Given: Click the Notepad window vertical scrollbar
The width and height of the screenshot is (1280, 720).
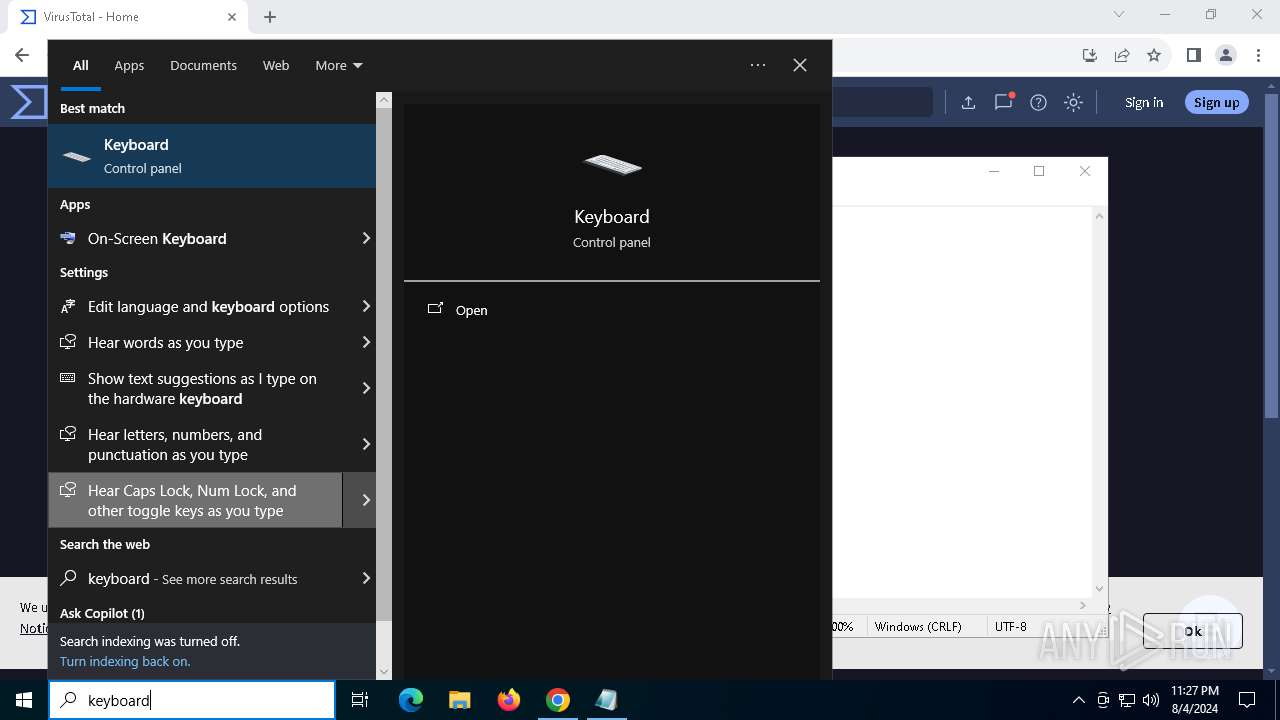Looking at the screenshot, I should [1099, 402].
